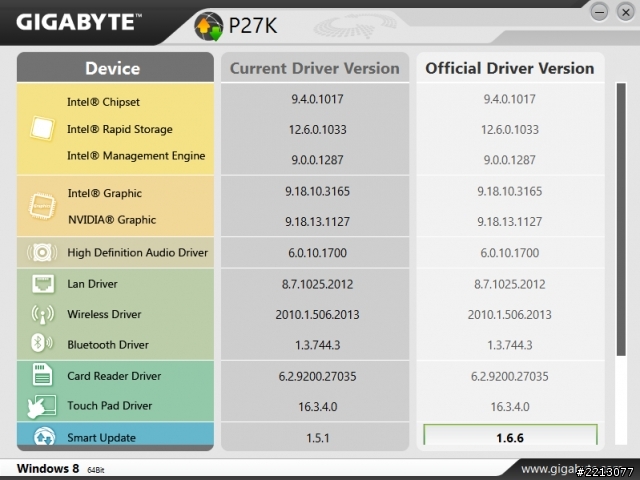Viewport: 640px width, 480px height.
Task: Click current Management Engine version 9.0.0.1287
Action: (x=318, y=160)
